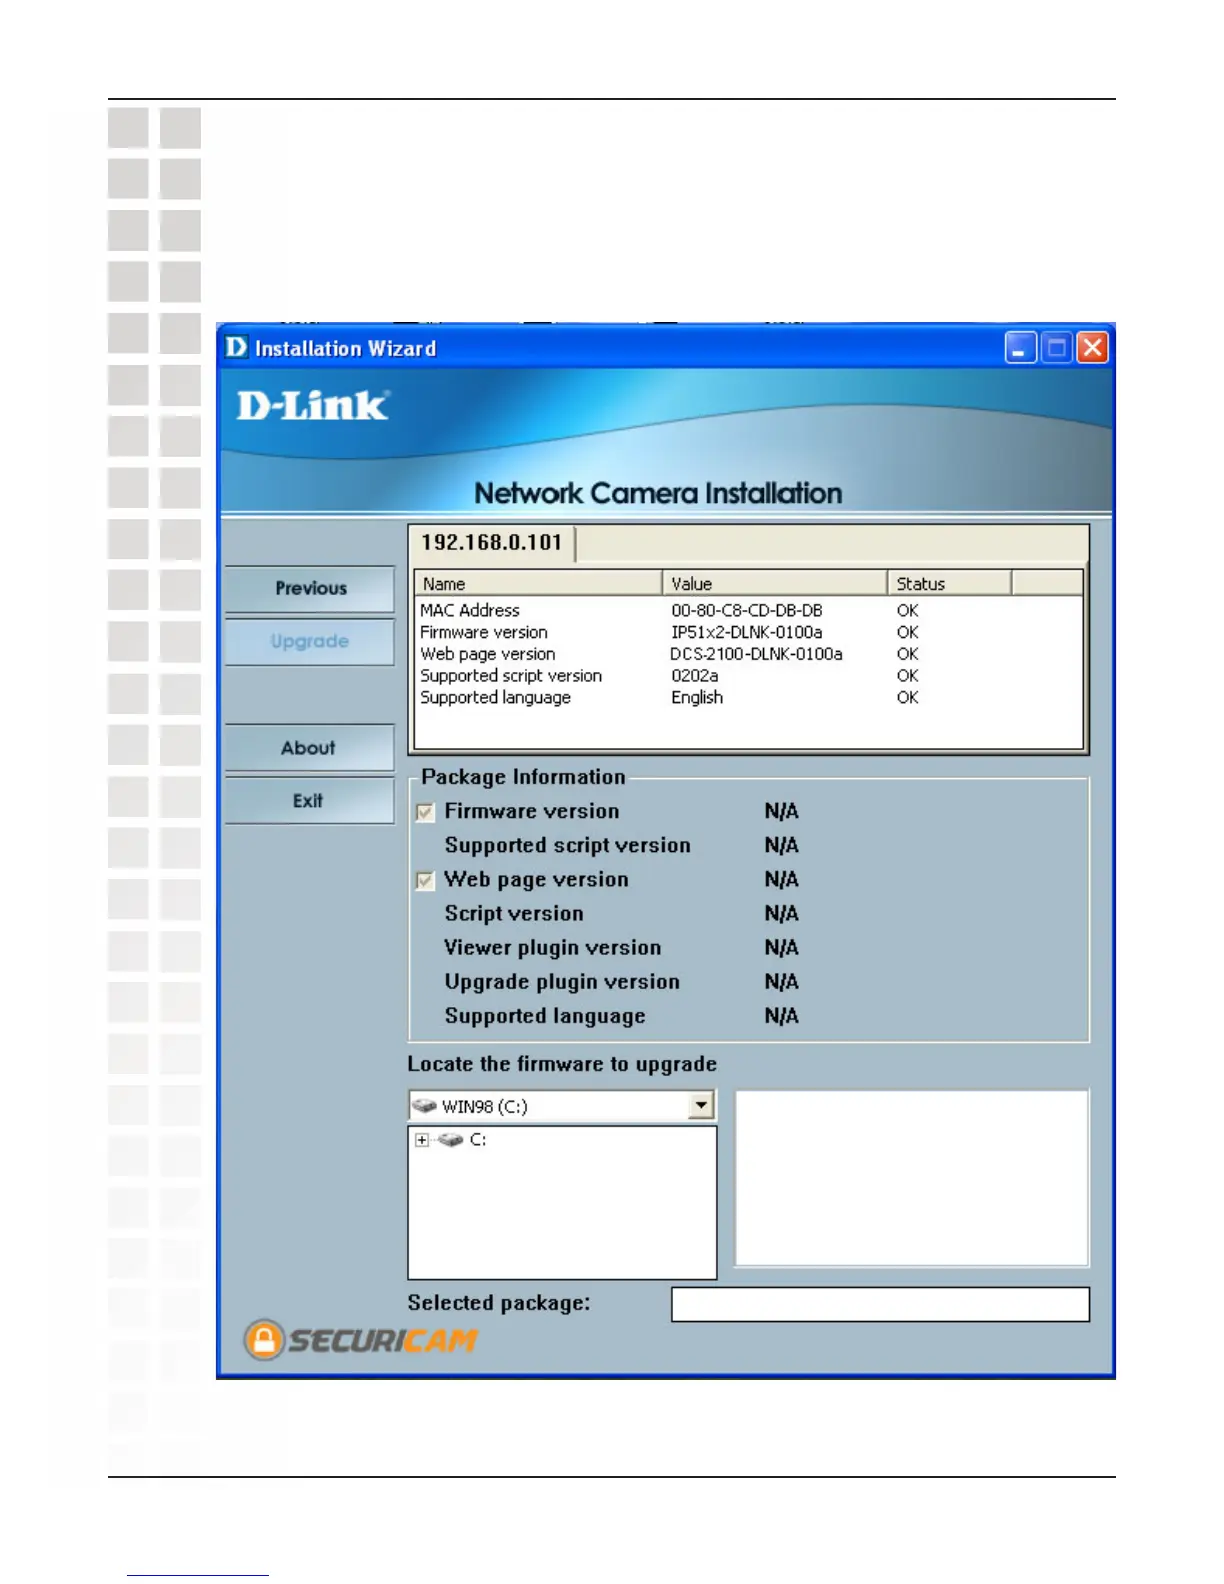1224x1584 pixels.
Task: Sort by the Value column header
Action: (775, 584)
